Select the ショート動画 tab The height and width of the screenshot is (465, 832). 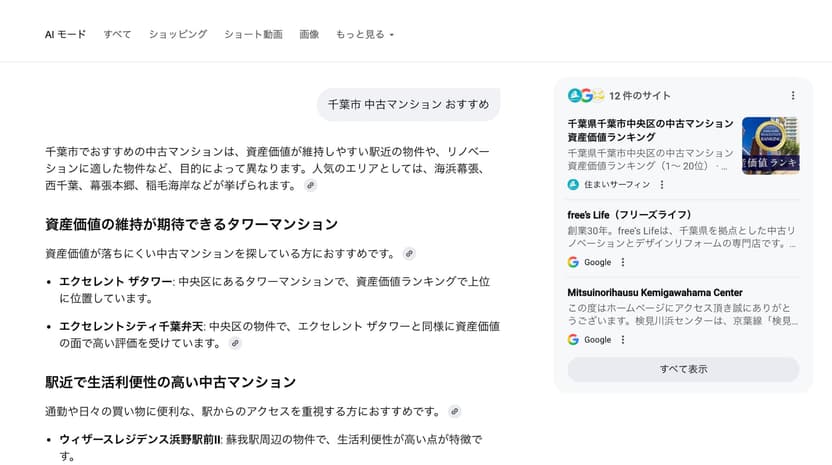tap(253, 35)
